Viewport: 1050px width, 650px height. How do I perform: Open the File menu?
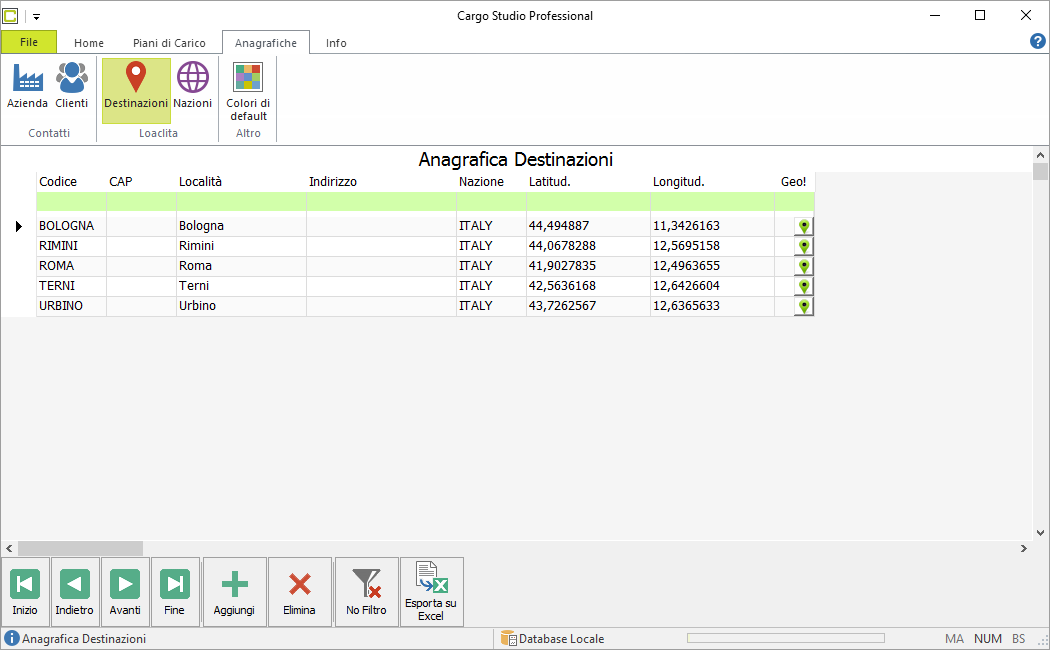point(29,42)
